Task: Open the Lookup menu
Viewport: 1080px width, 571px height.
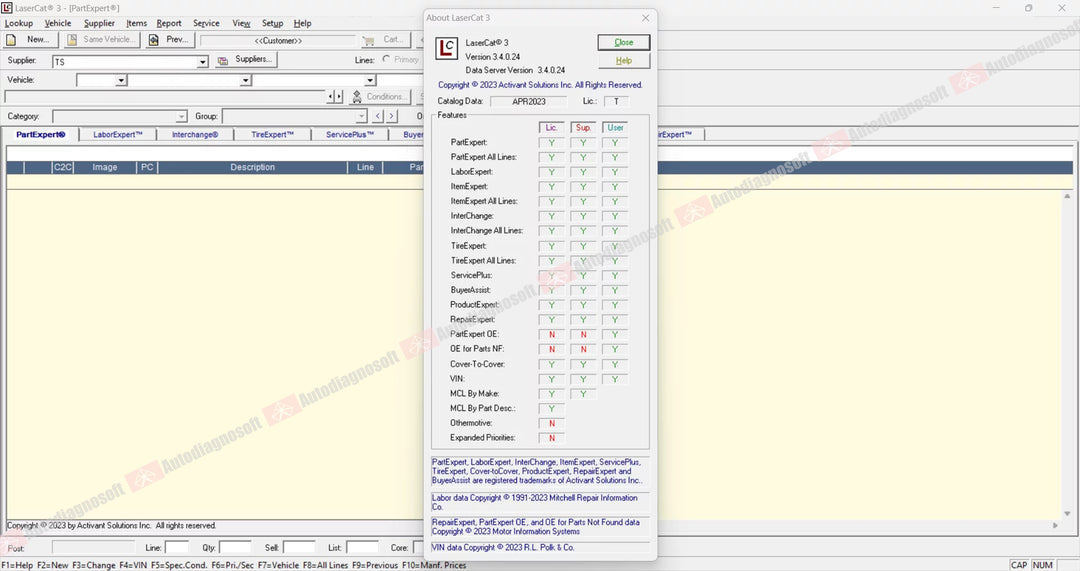Action: pos(19,23)
